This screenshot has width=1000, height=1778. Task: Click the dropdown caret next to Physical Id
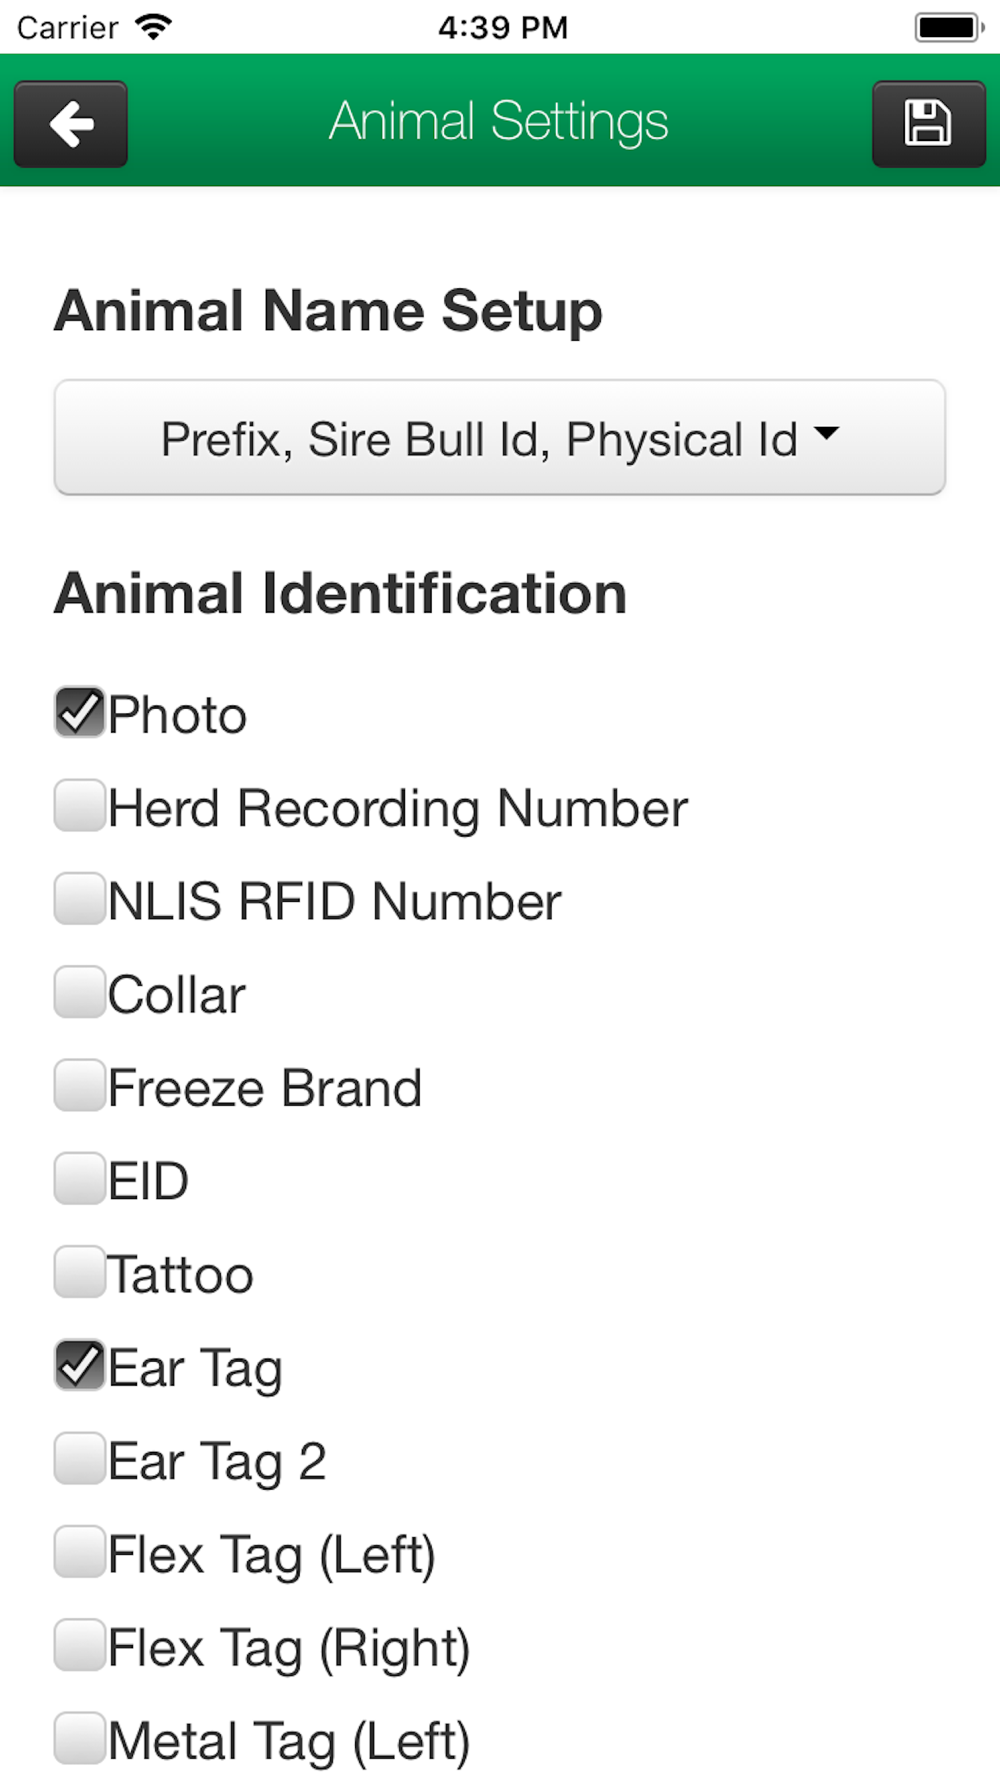coord(826,433)
